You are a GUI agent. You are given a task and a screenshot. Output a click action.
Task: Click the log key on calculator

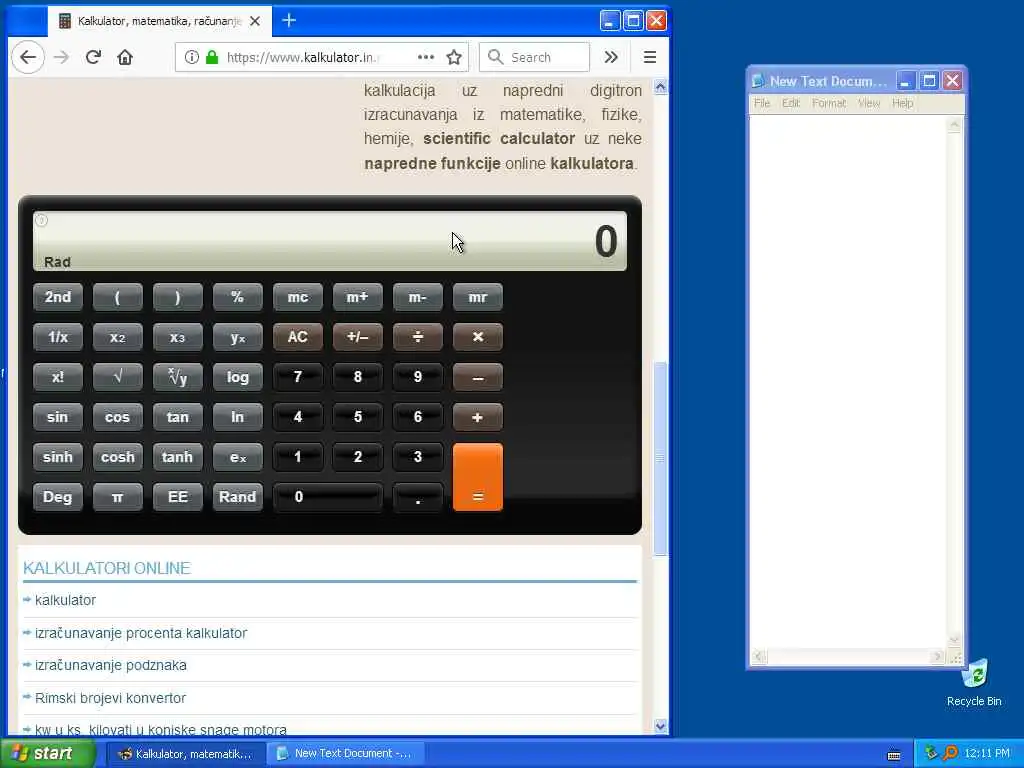[x=238, y=377]
